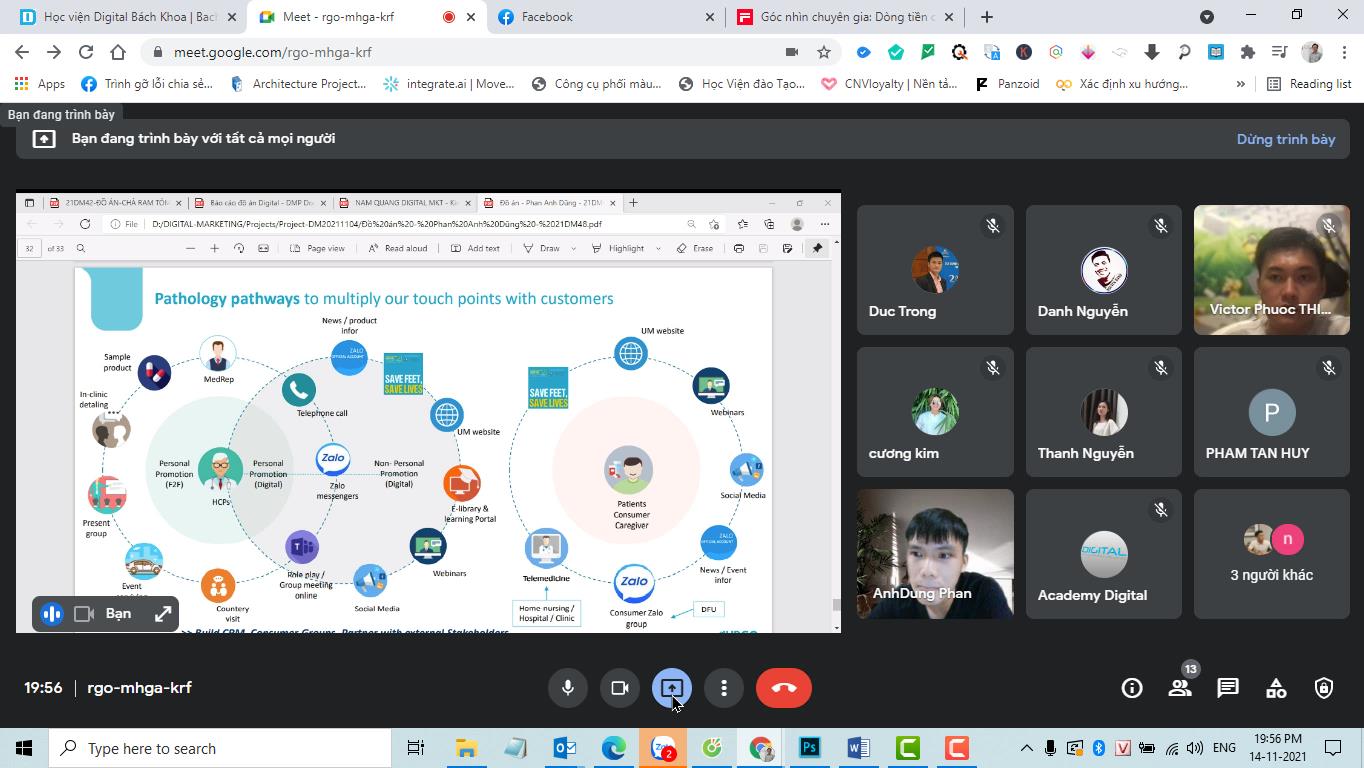Open Photoshop from the taskbar
The height and width of the screenshot is (768, 1364).
809,748
